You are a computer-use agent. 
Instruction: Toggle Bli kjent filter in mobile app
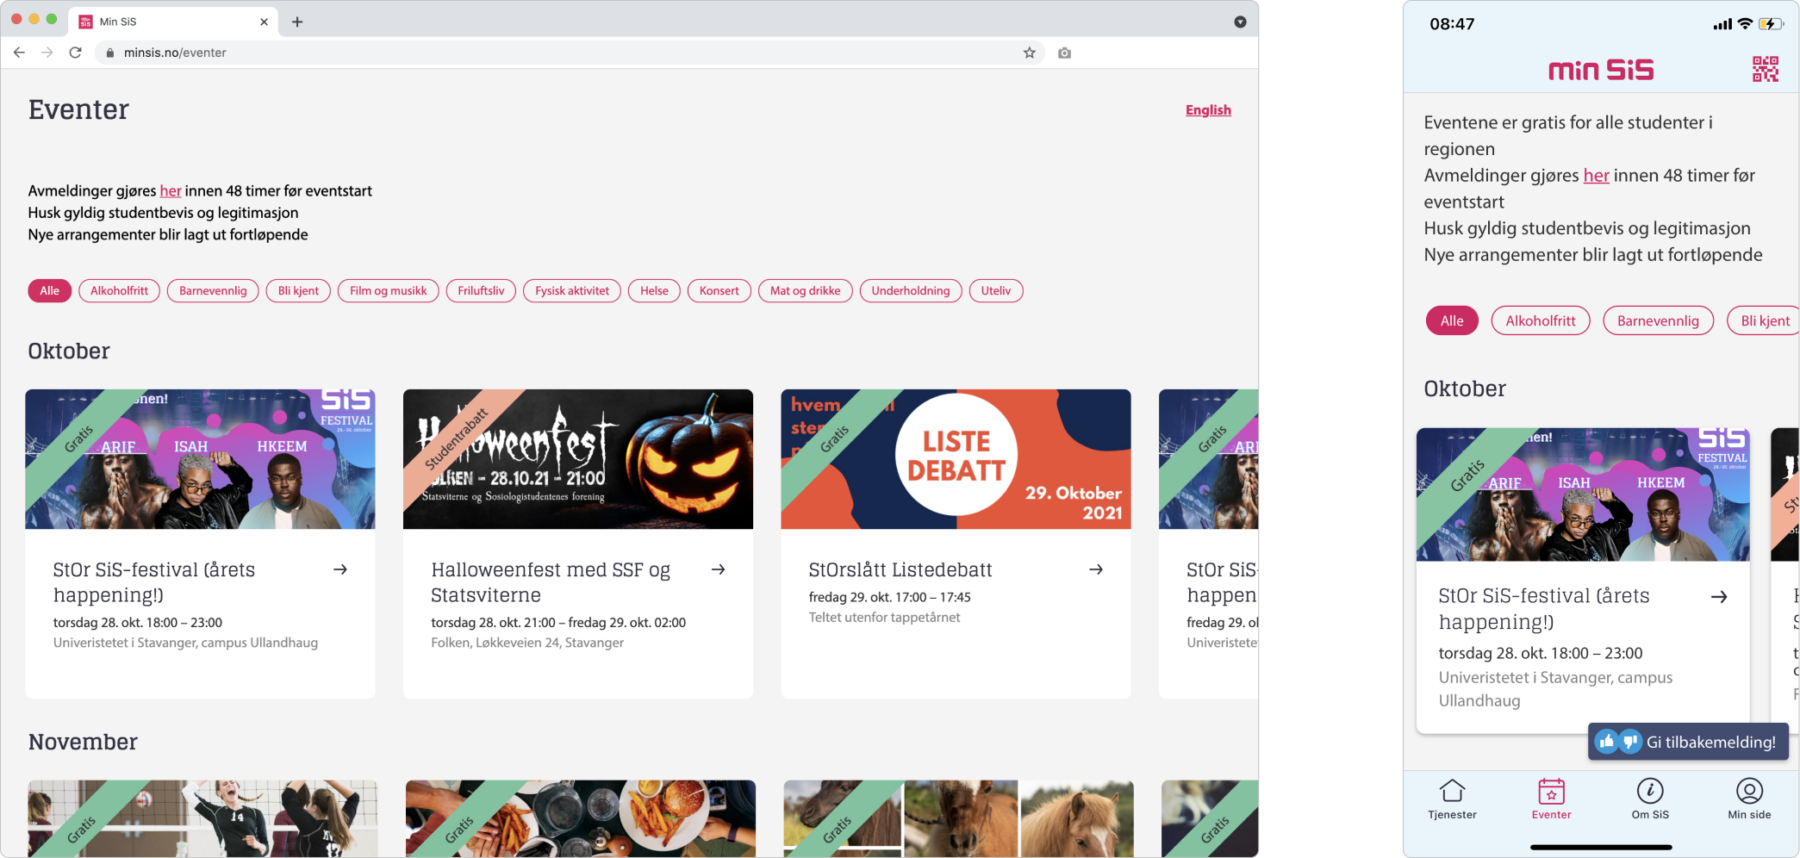click(1764, 321)
